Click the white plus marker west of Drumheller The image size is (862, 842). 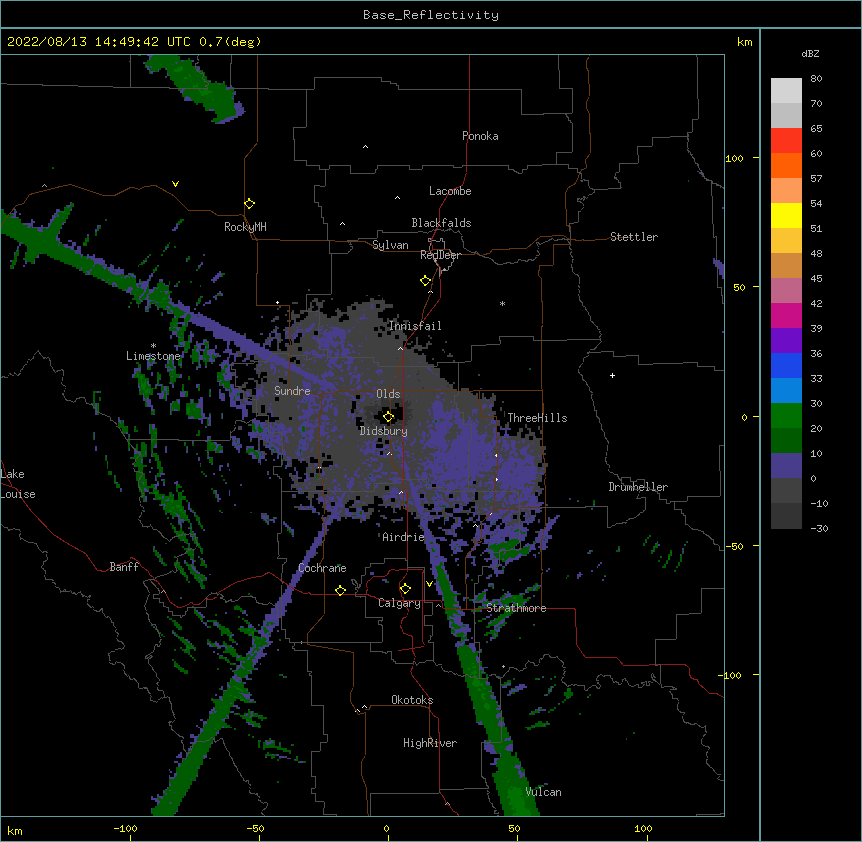pos(612,375)
